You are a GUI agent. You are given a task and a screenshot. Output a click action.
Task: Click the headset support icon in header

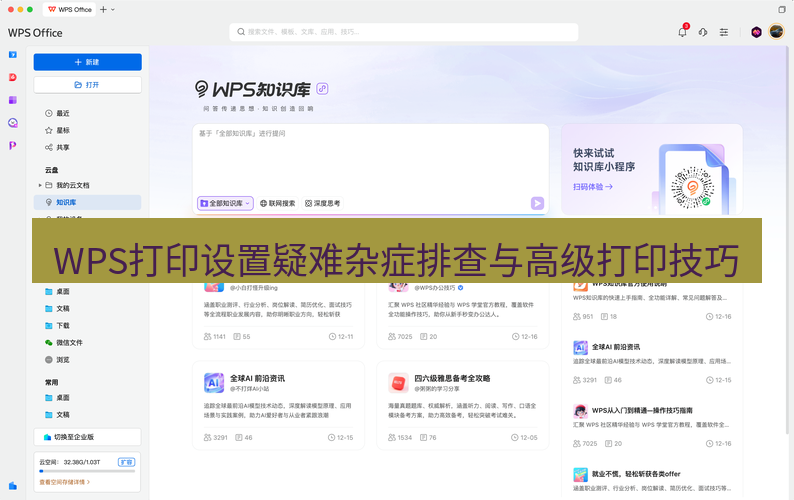pos(703,32)
